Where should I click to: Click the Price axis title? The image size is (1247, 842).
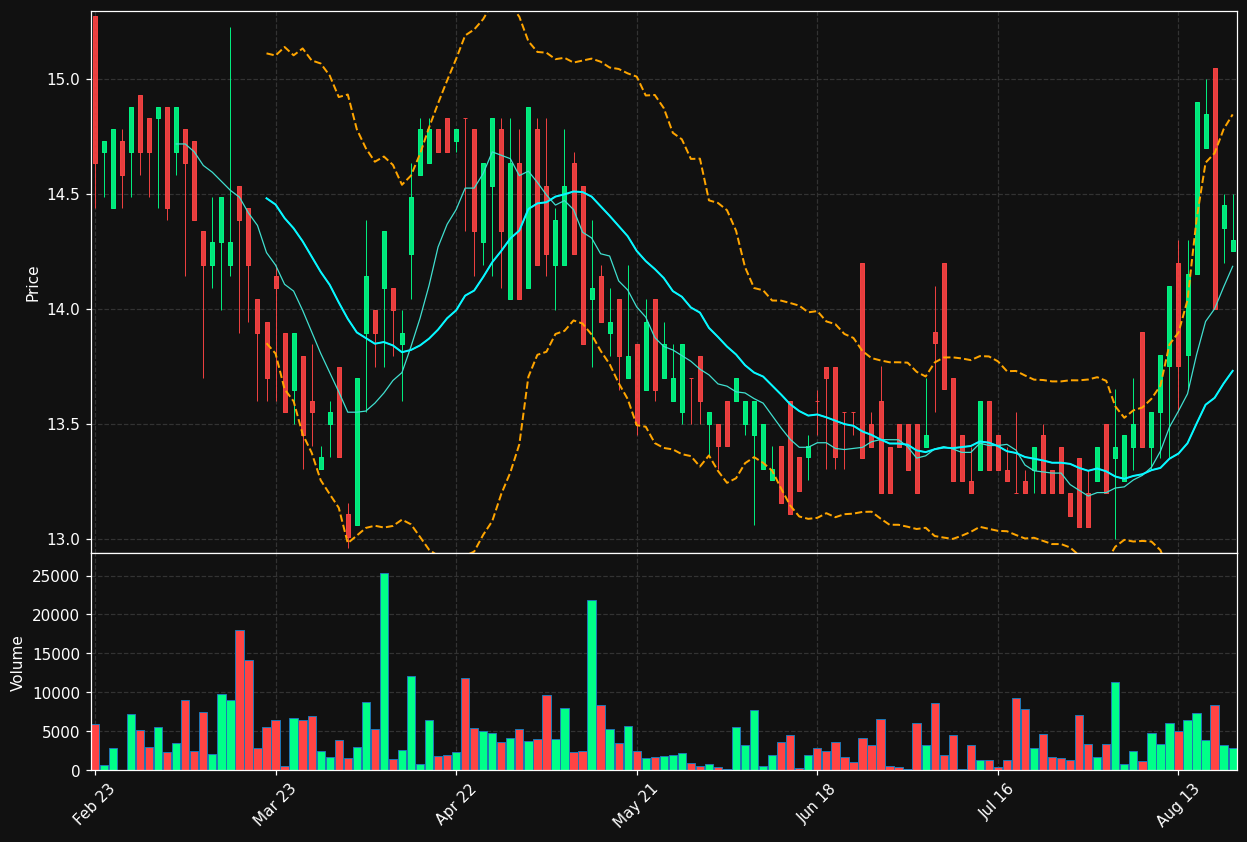[x=32, y=283]
